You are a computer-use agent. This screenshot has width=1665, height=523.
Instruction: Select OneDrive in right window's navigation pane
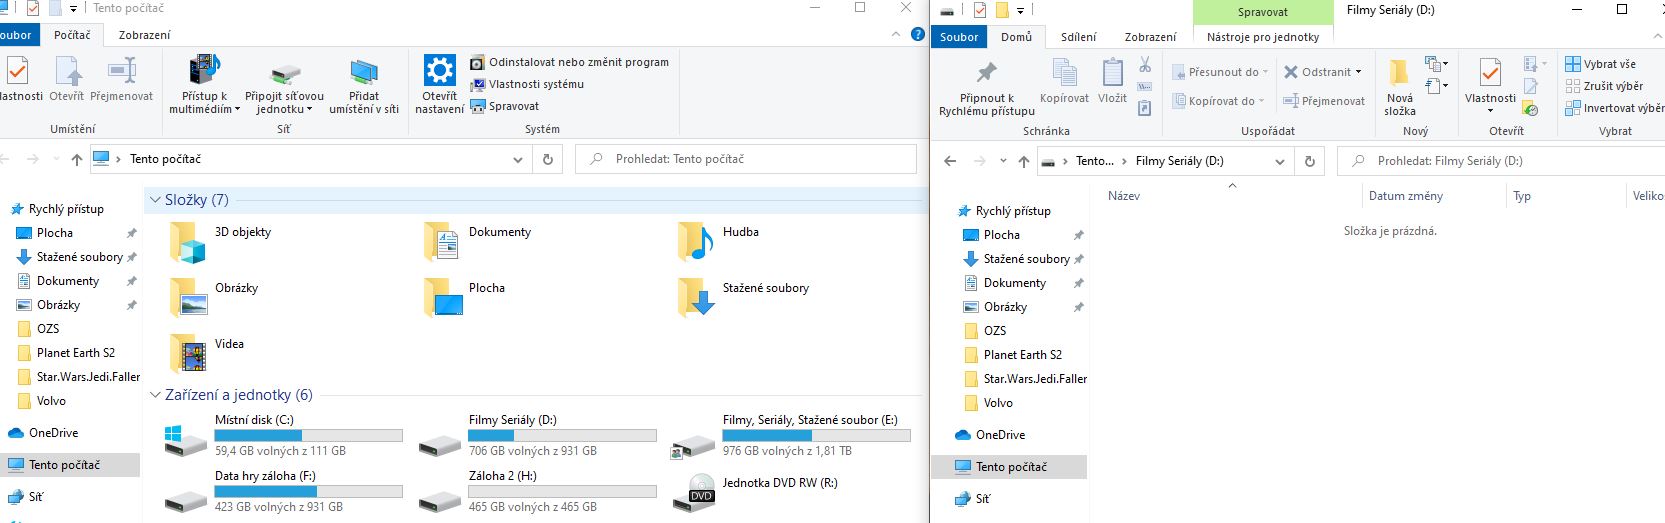1000,435
